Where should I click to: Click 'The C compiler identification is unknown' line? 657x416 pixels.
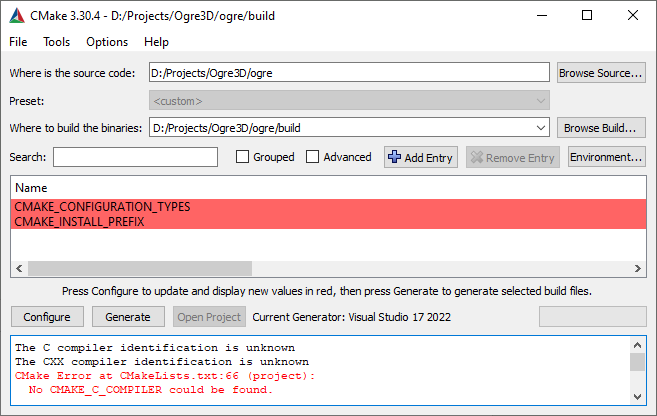(x=155, y=348)
